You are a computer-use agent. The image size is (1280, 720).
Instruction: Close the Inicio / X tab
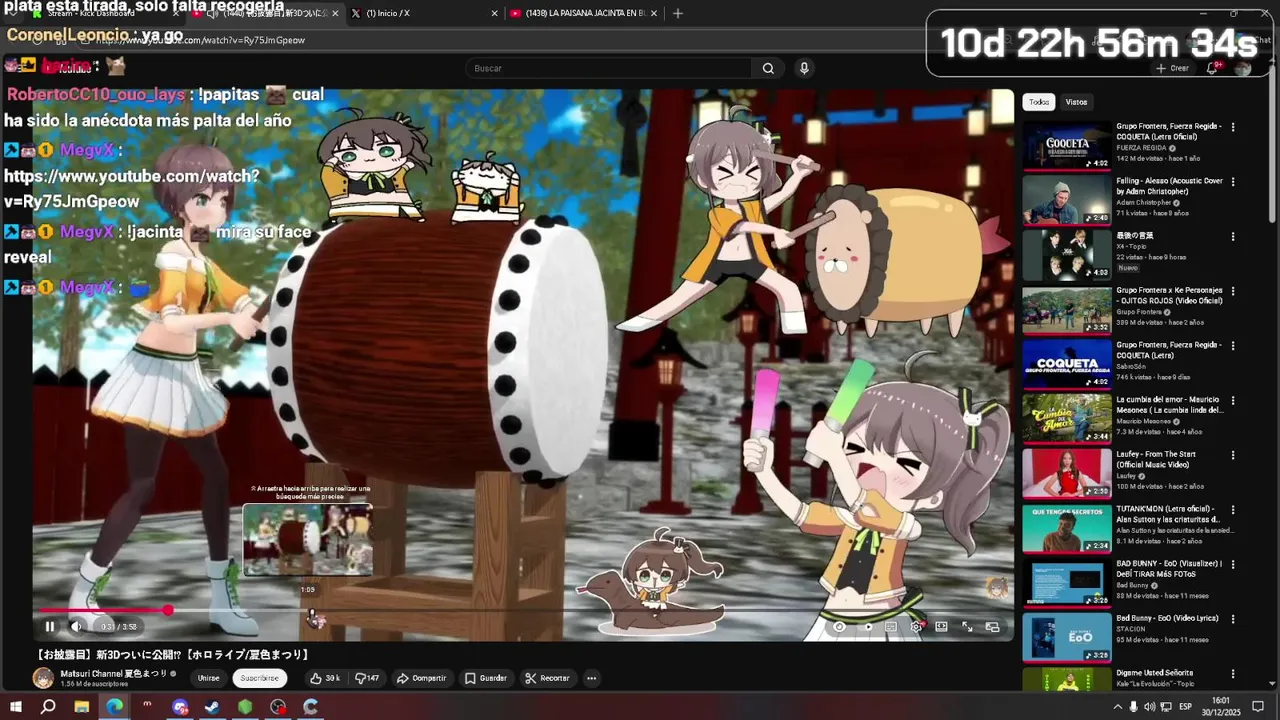[x=494, y=13]
